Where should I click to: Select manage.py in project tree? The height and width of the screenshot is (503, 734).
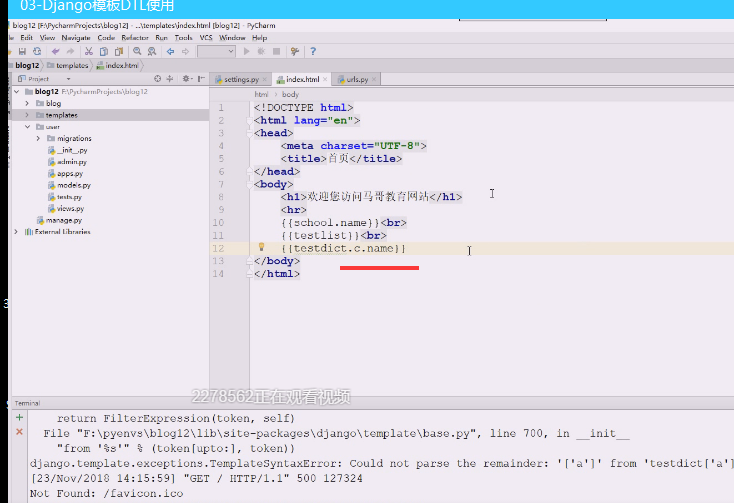59,220
